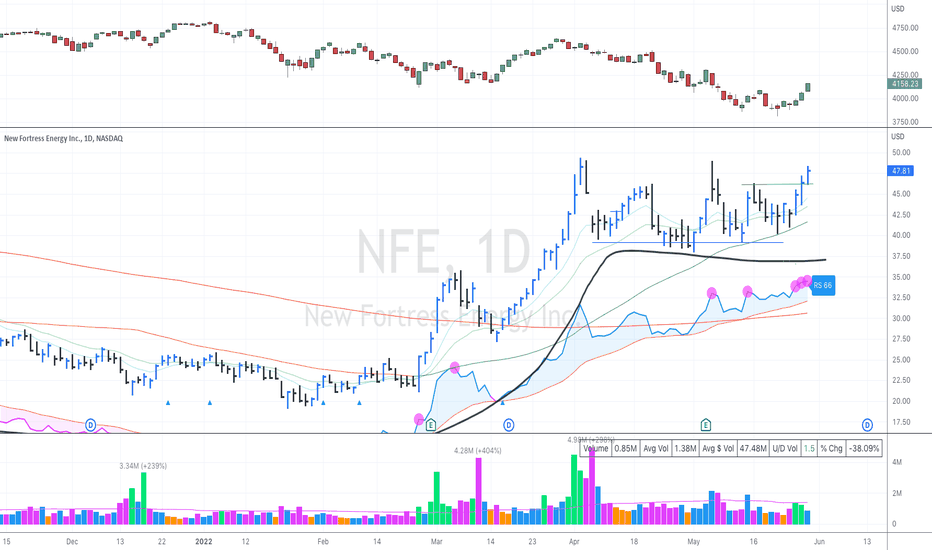This screenshot has height=550, width=932.
Task: Click the dividend D marker near June
Action: pyautogui.click(x=867, y=425)
